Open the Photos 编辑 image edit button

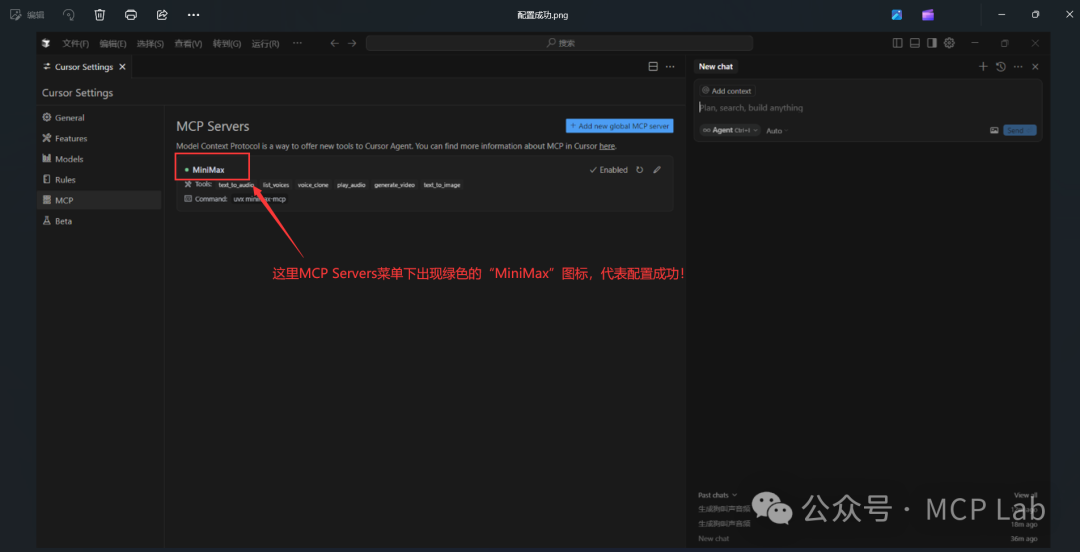click(28, 14)
